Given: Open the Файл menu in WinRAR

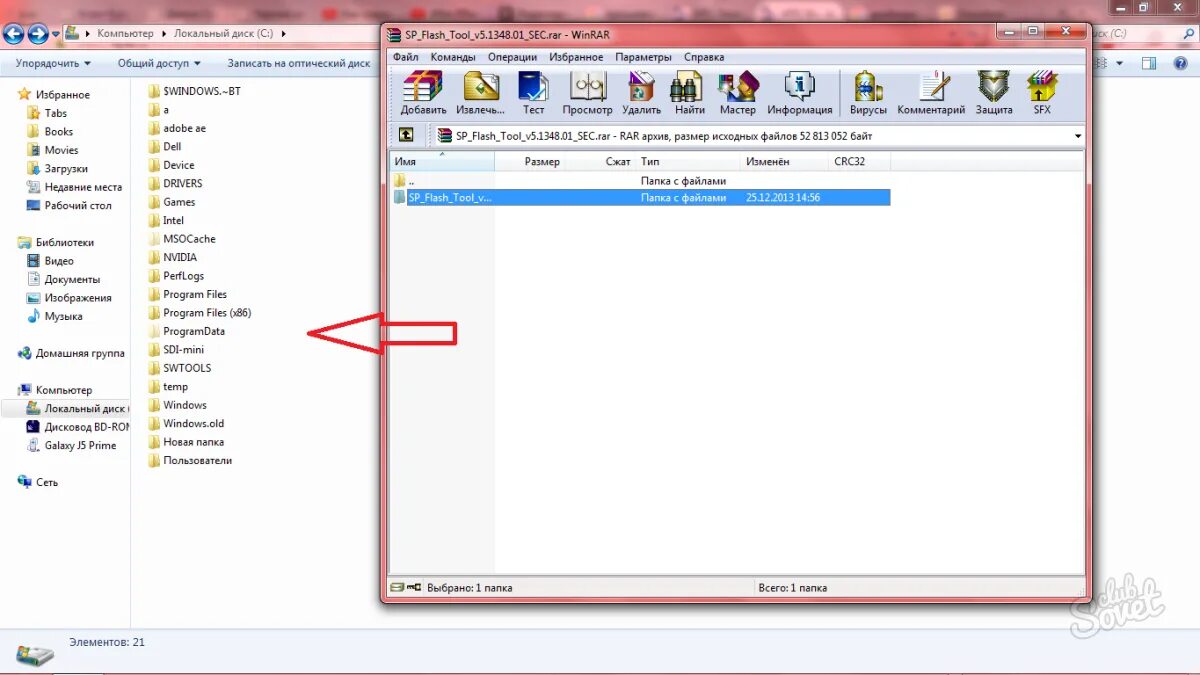Looking at the screenshot, I should (x=405, y=57).
